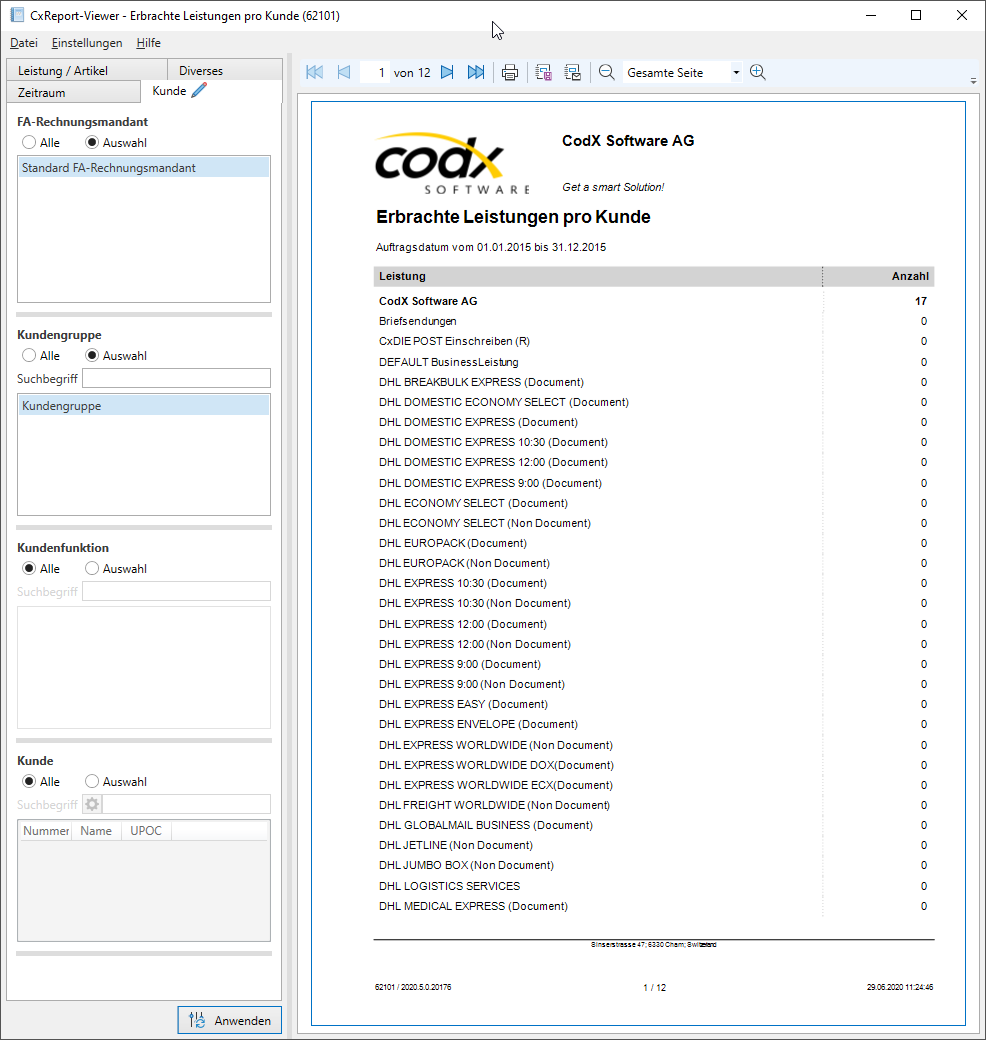This screenshot has width=986, height=1040.
Task: Click DHL MEDICAL EXPRESS (Document) row
Action: [x=653, y=906]
